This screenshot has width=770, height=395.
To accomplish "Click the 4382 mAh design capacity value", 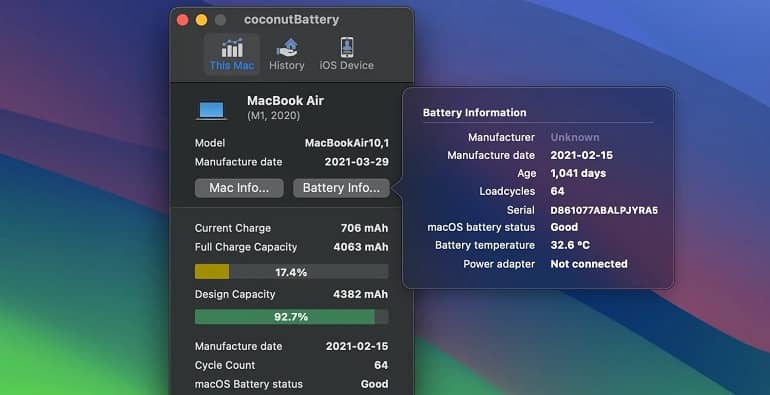I will click(361, 294).
